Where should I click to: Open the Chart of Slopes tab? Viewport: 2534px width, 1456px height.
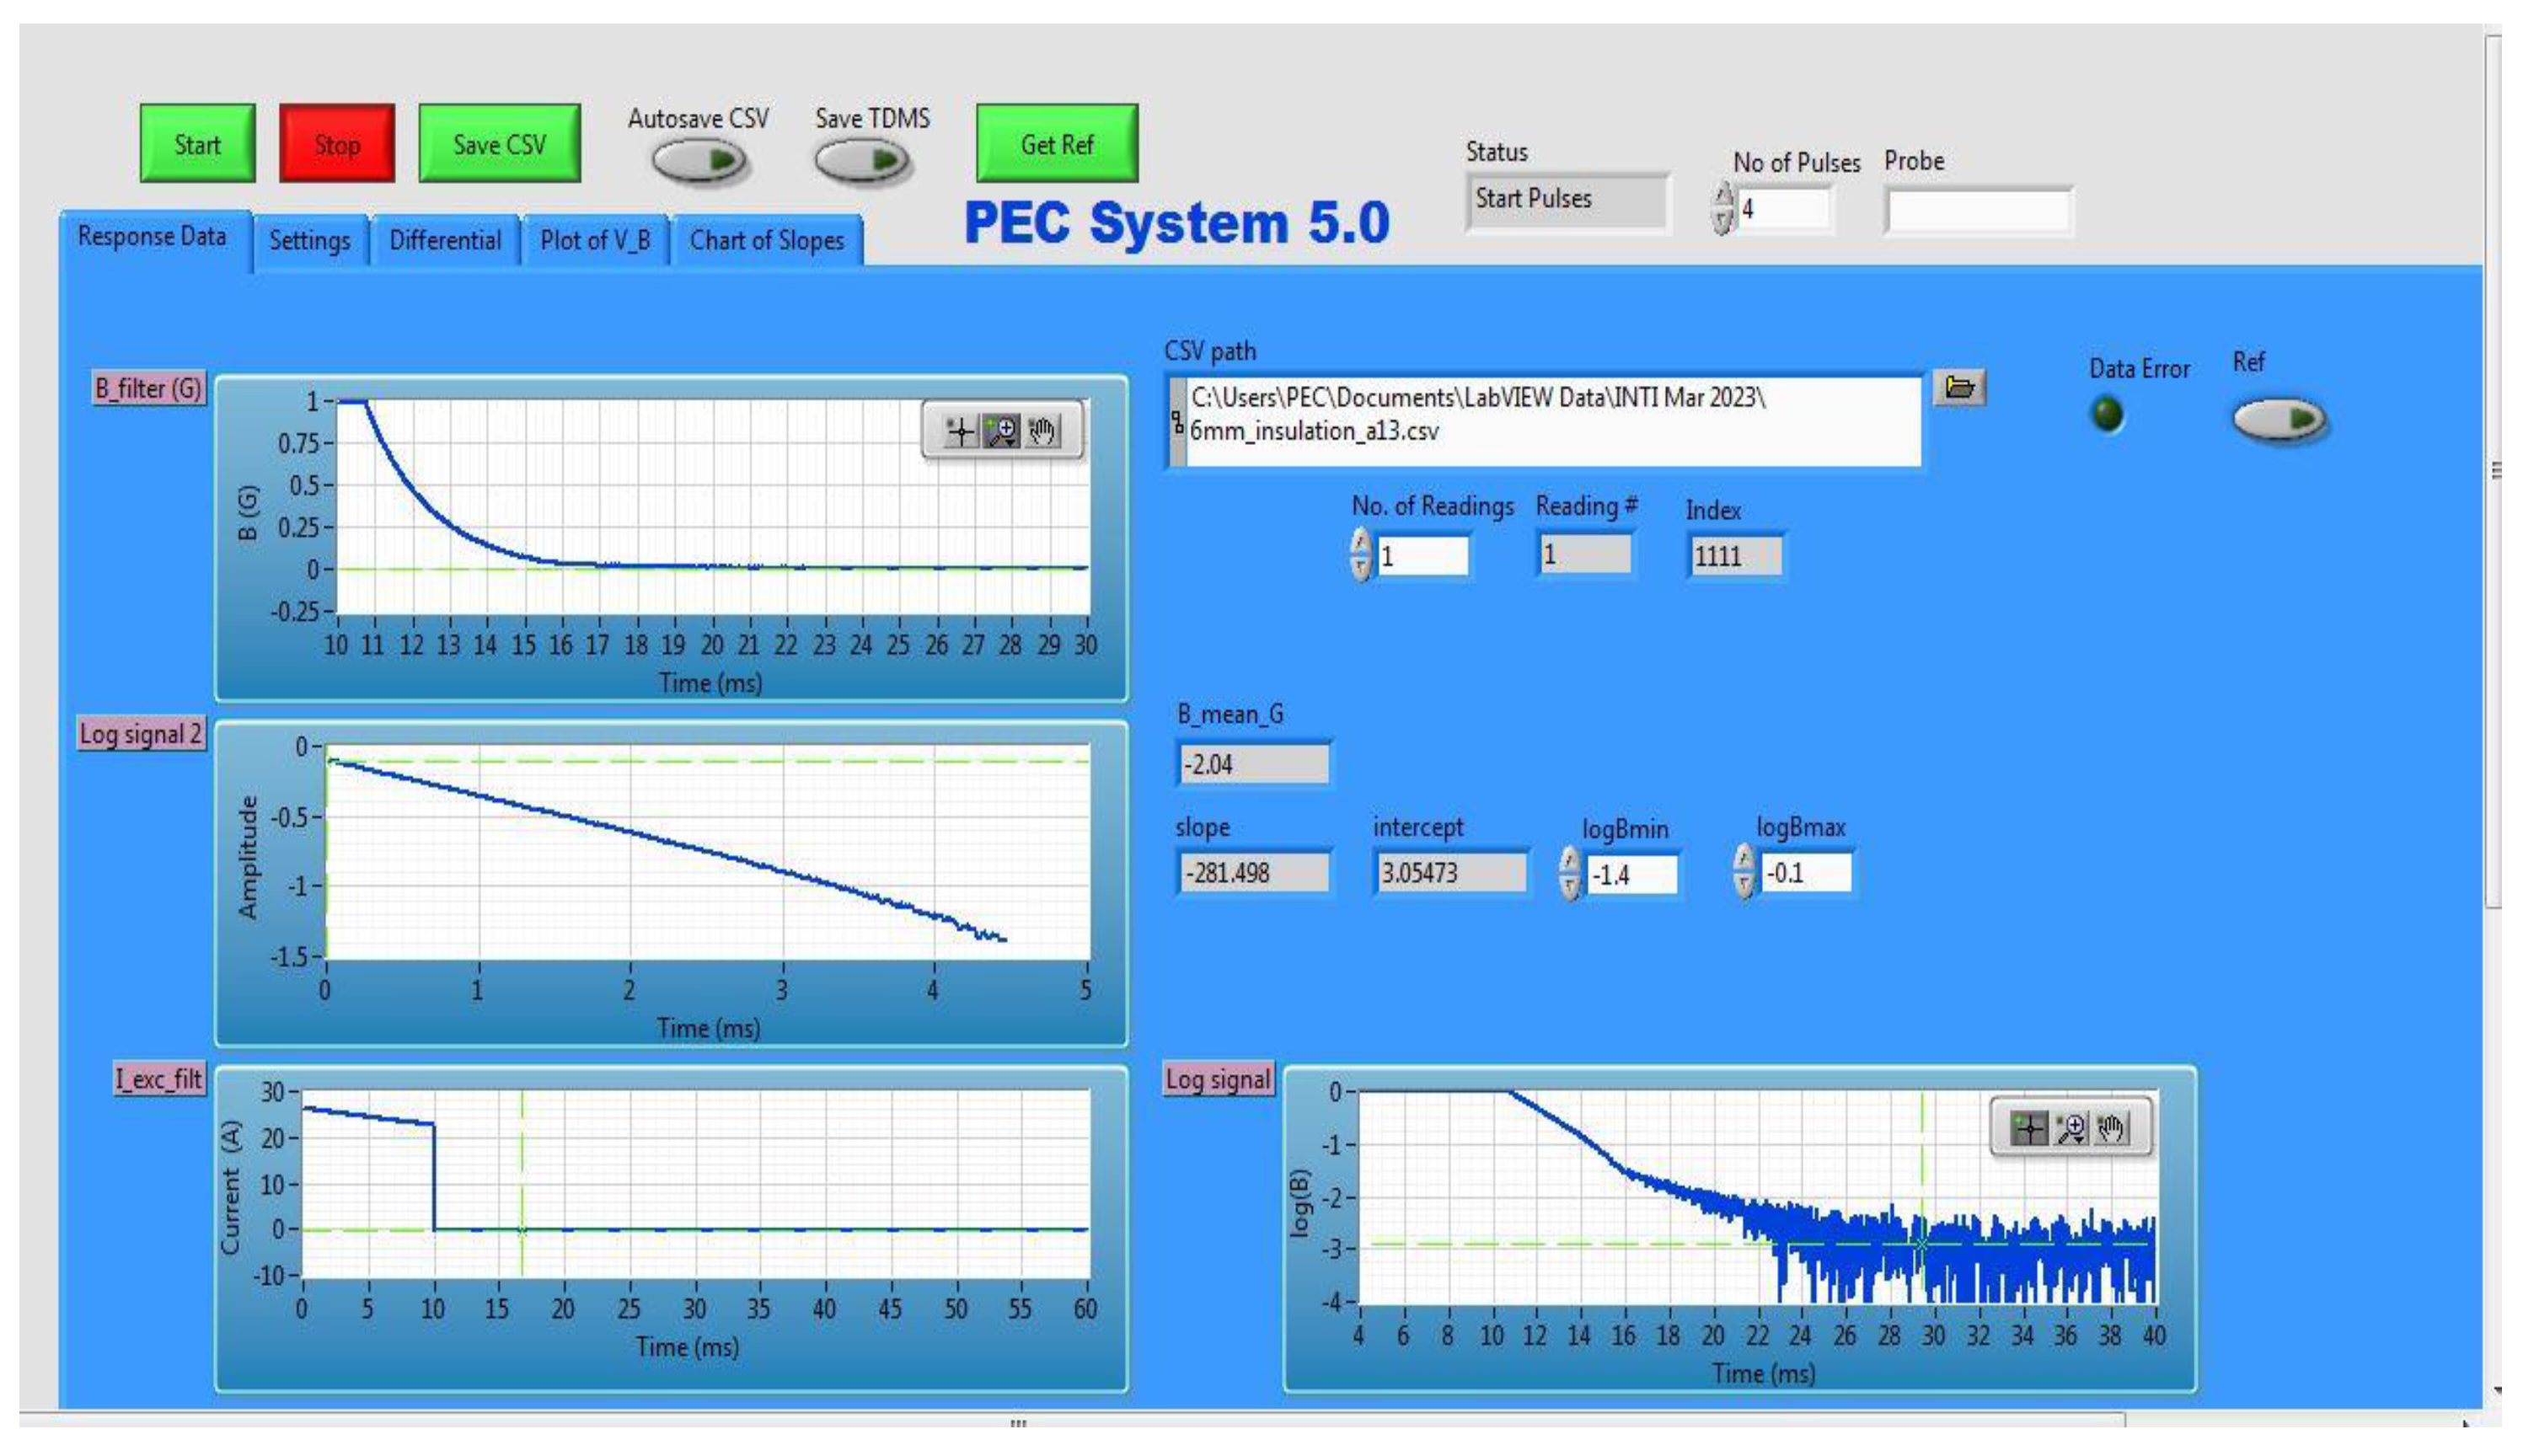(x=766, y=241)
